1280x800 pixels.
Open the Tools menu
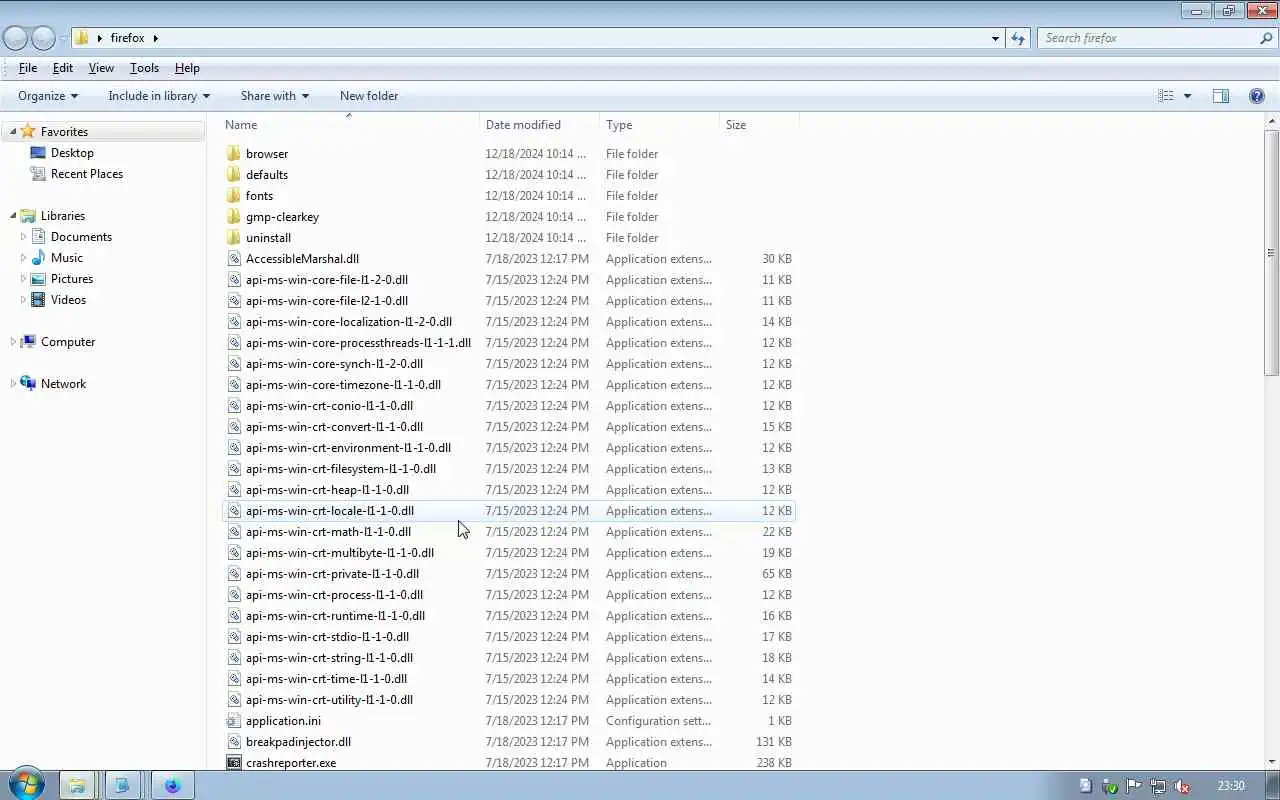coord(144,68)
